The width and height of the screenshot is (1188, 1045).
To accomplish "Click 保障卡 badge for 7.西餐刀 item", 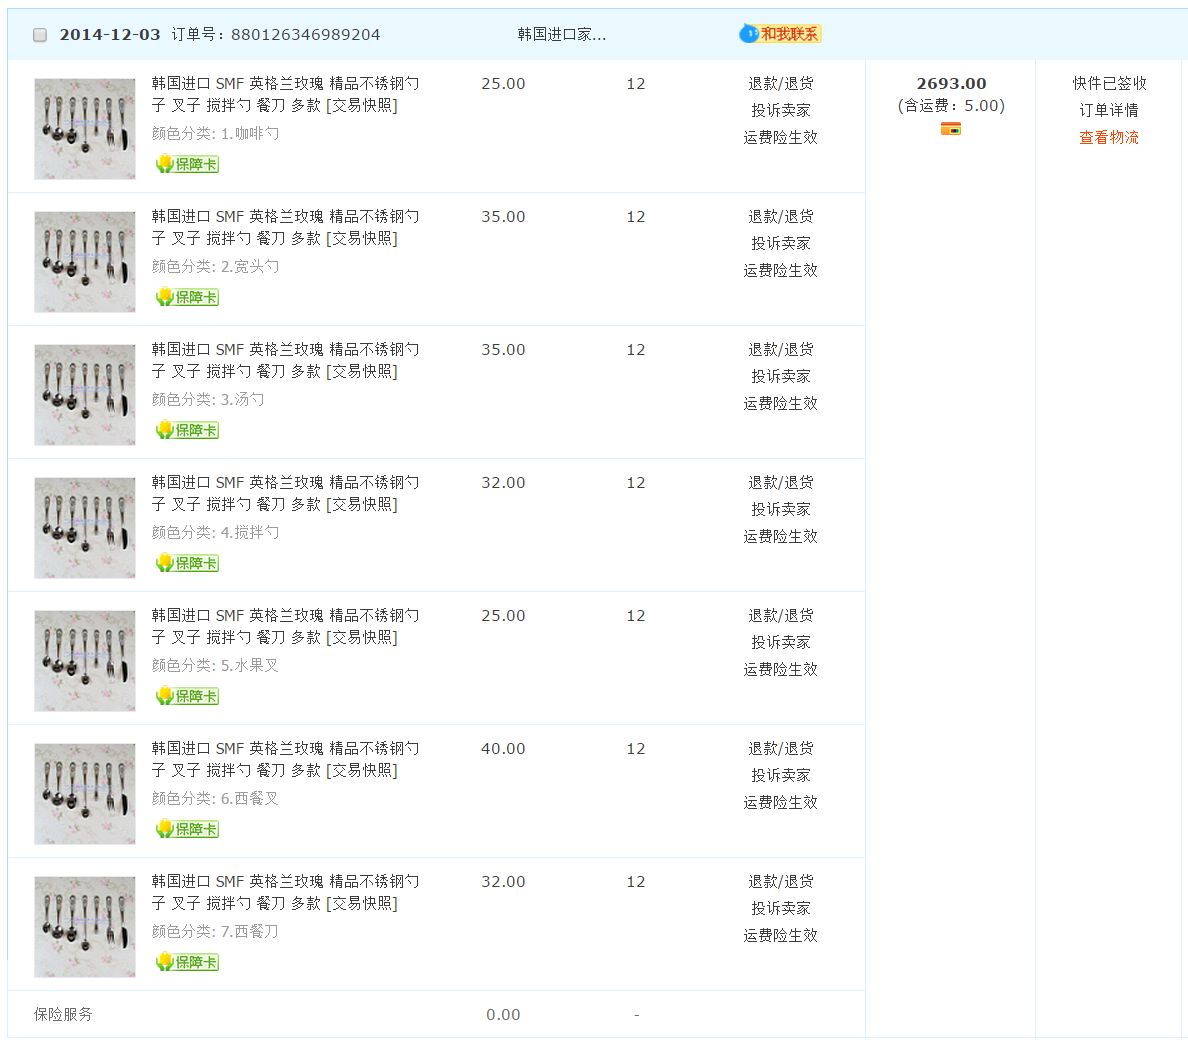I will (187, 962).
